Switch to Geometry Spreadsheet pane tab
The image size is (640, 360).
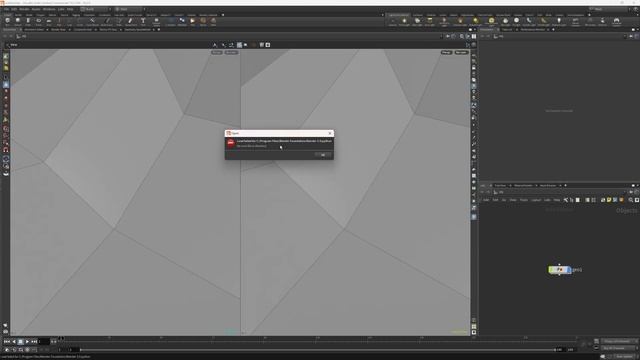138,29
